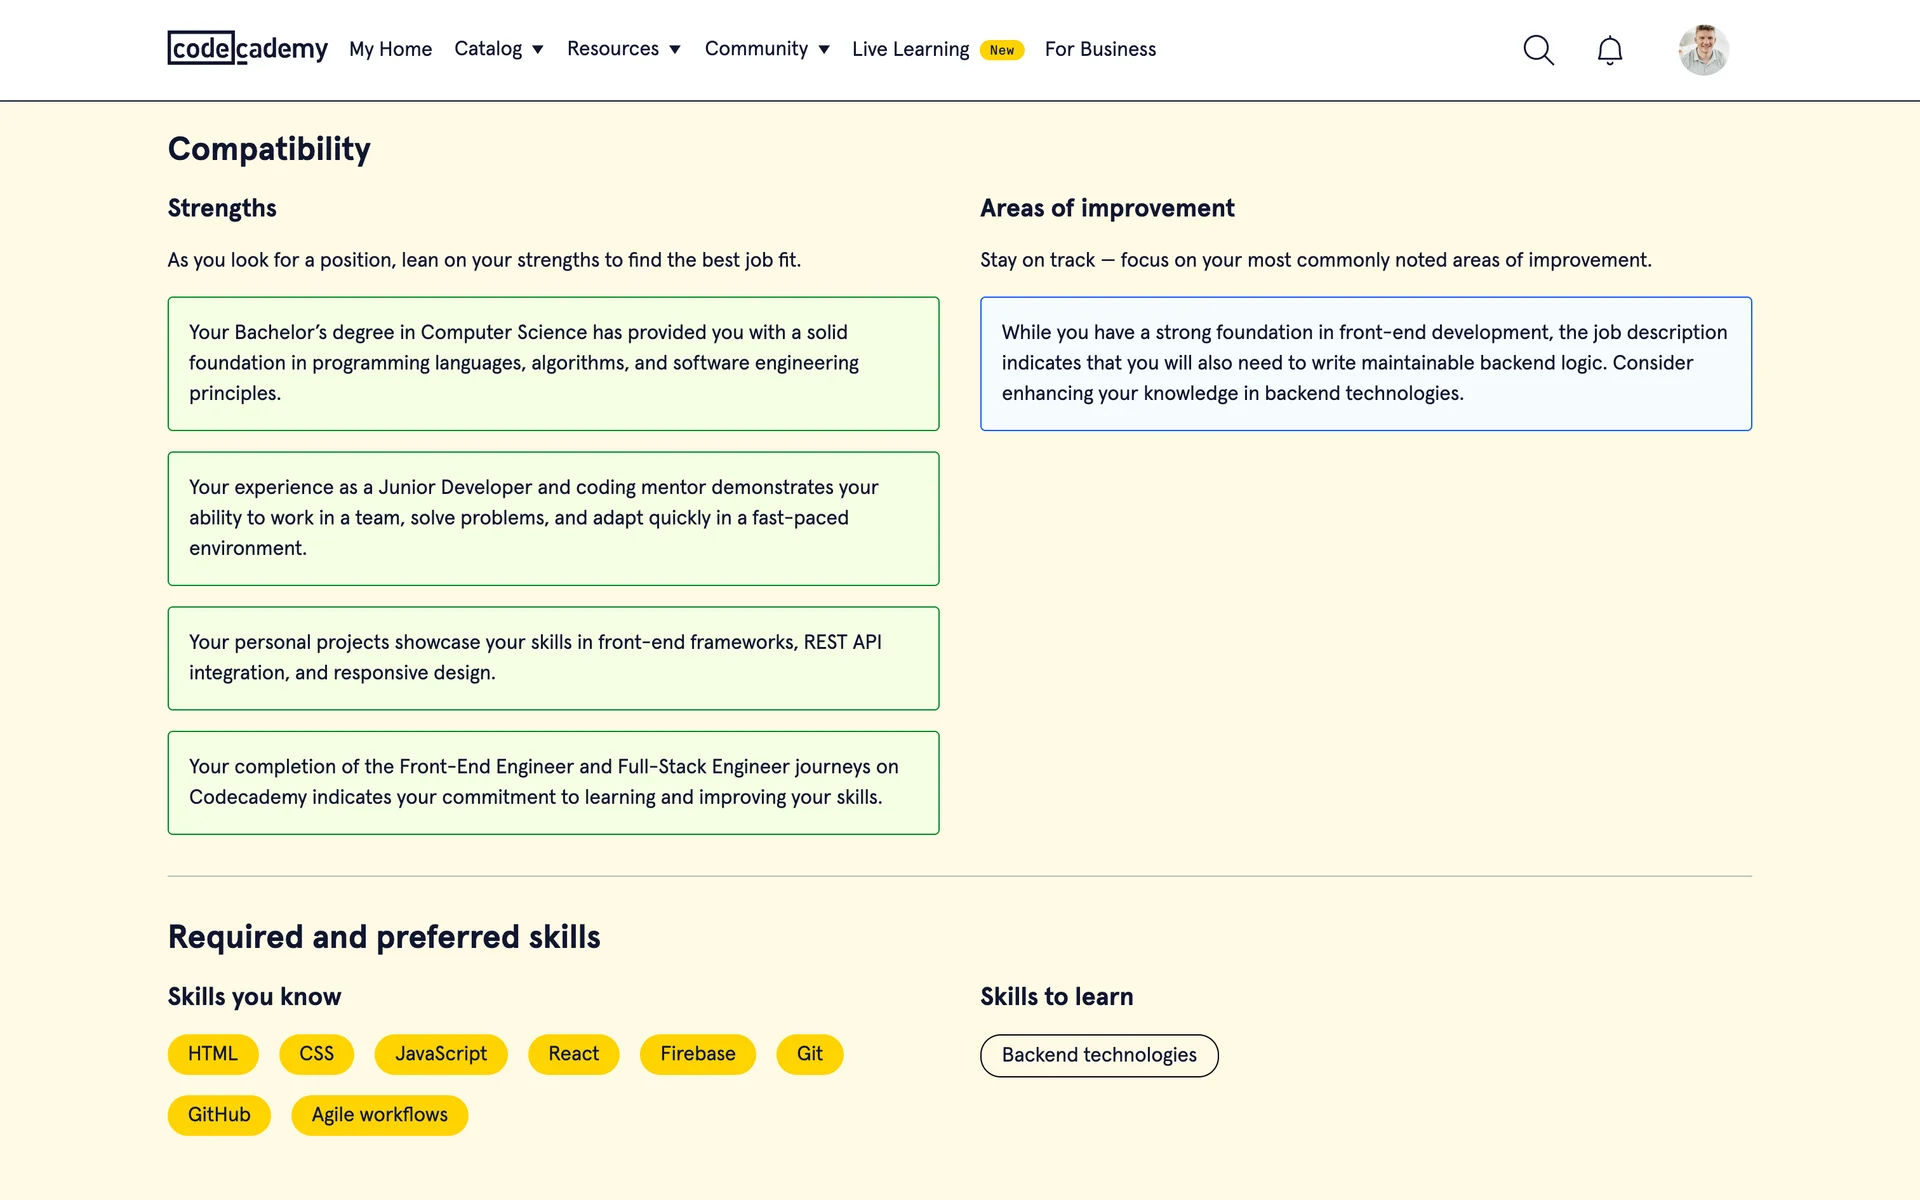Click the JavaScript skill tag
Viewport: 1920px width, 1200px height.
coord(441,1054)
